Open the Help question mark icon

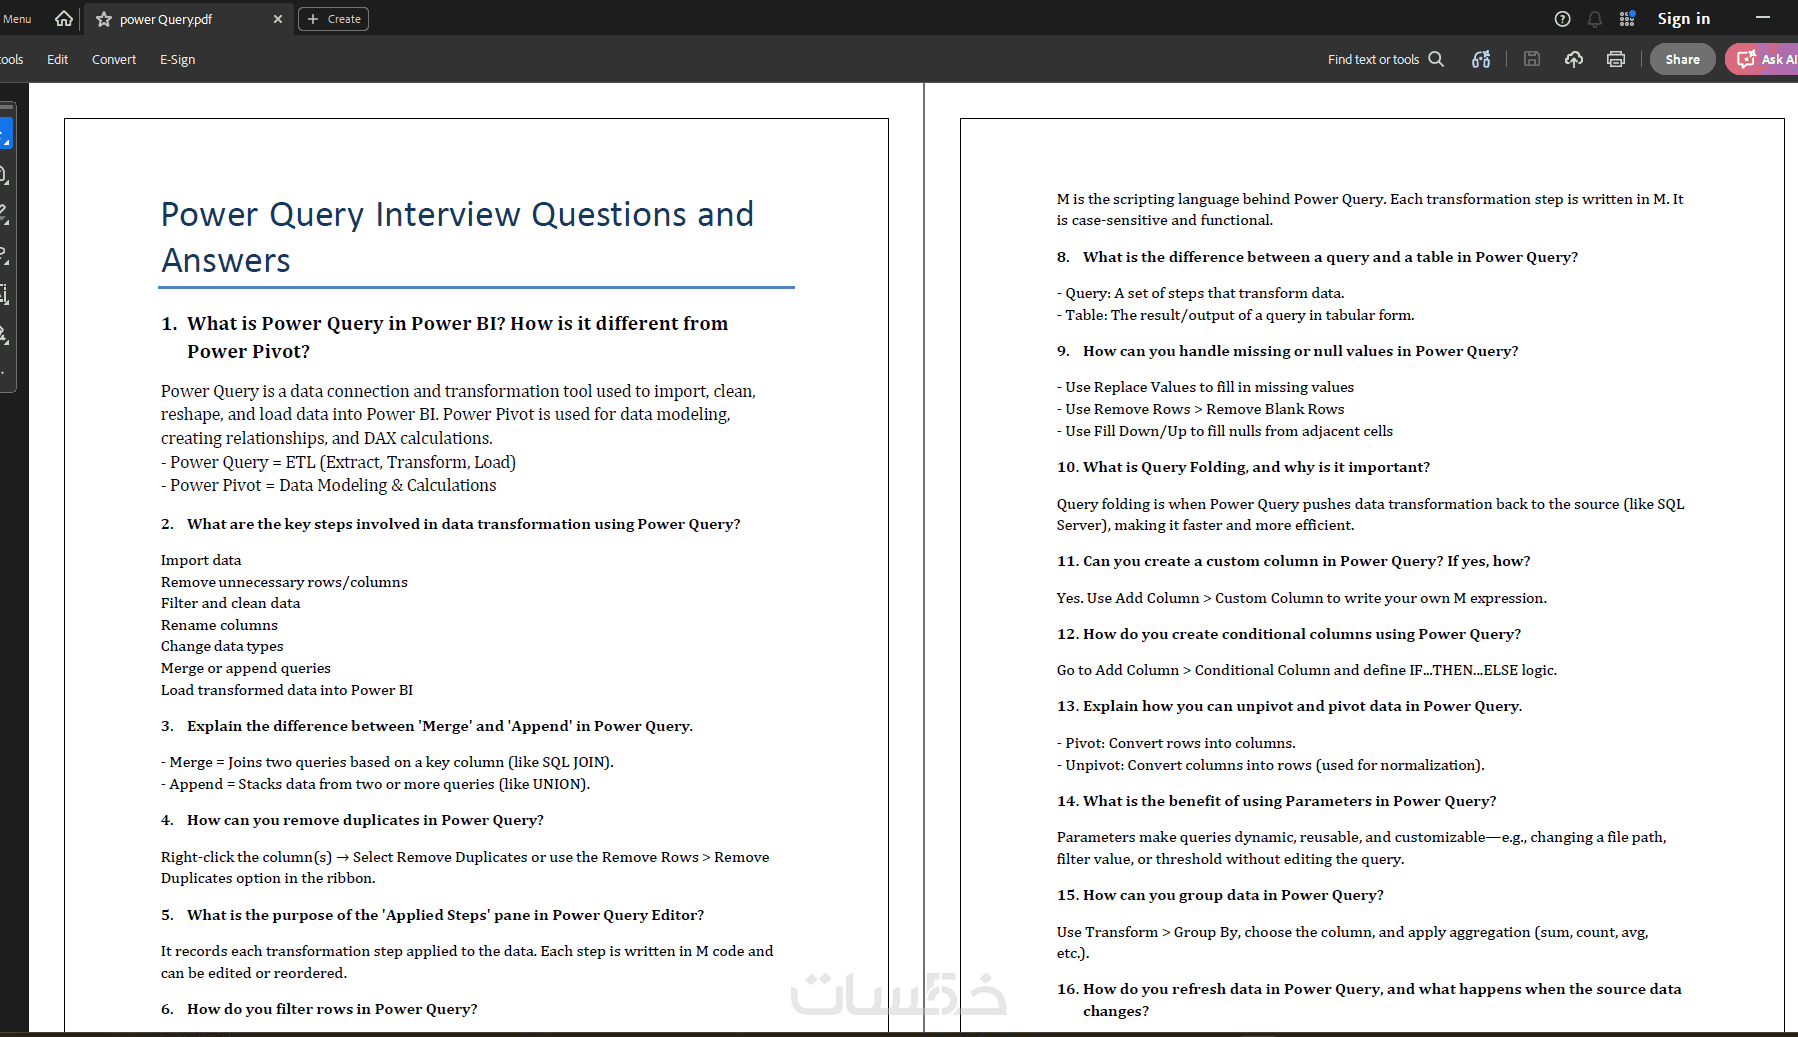(x=1563, y=19)
